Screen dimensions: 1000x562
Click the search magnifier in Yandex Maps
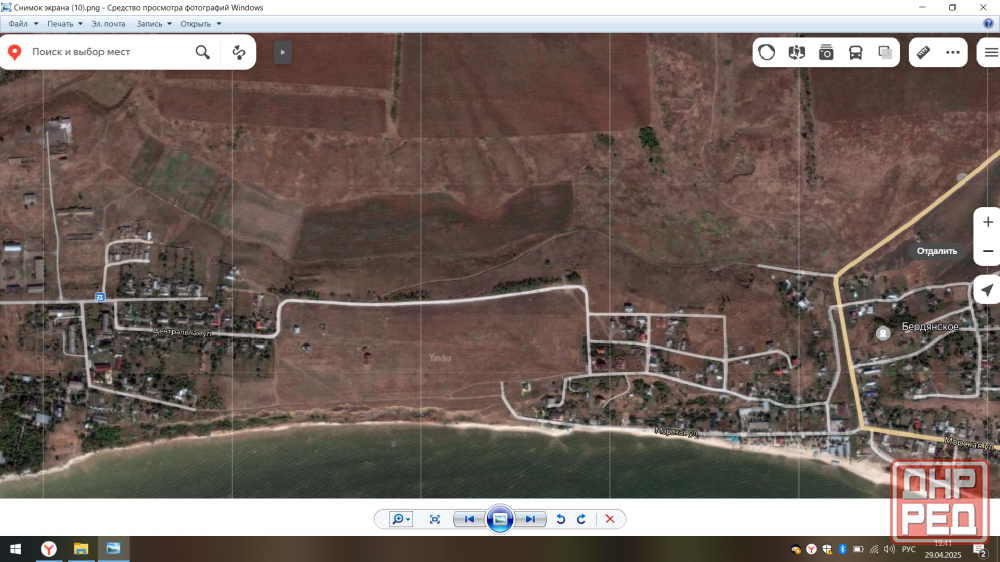203,52
